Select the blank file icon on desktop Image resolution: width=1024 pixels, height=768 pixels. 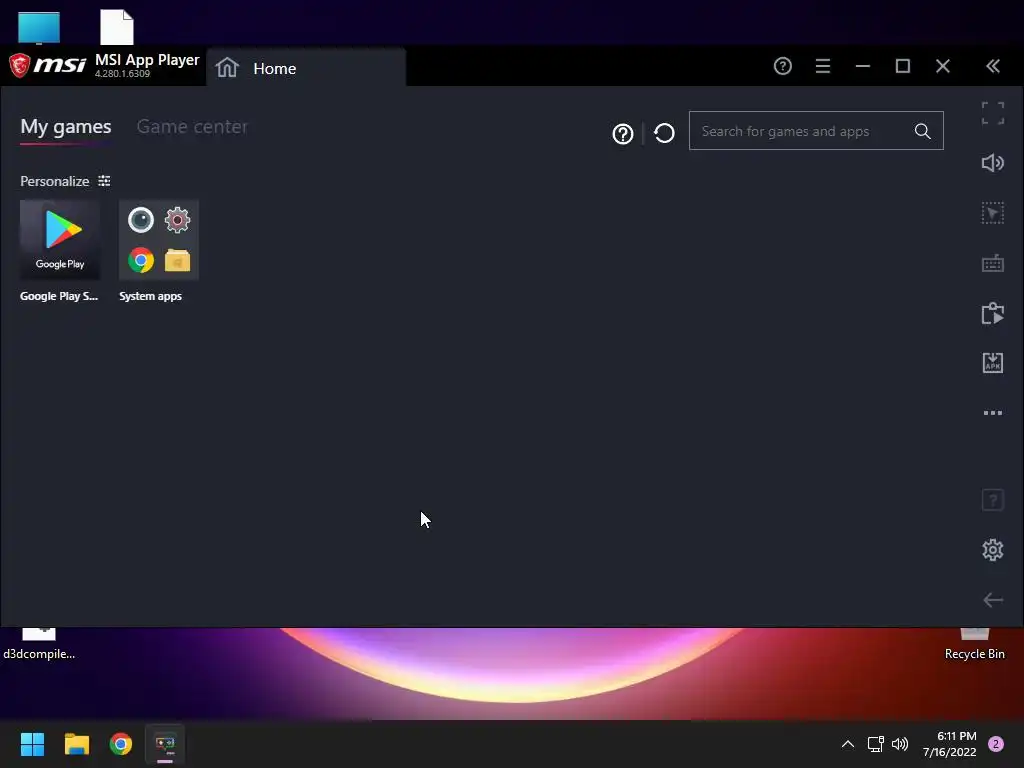(117, 27)
